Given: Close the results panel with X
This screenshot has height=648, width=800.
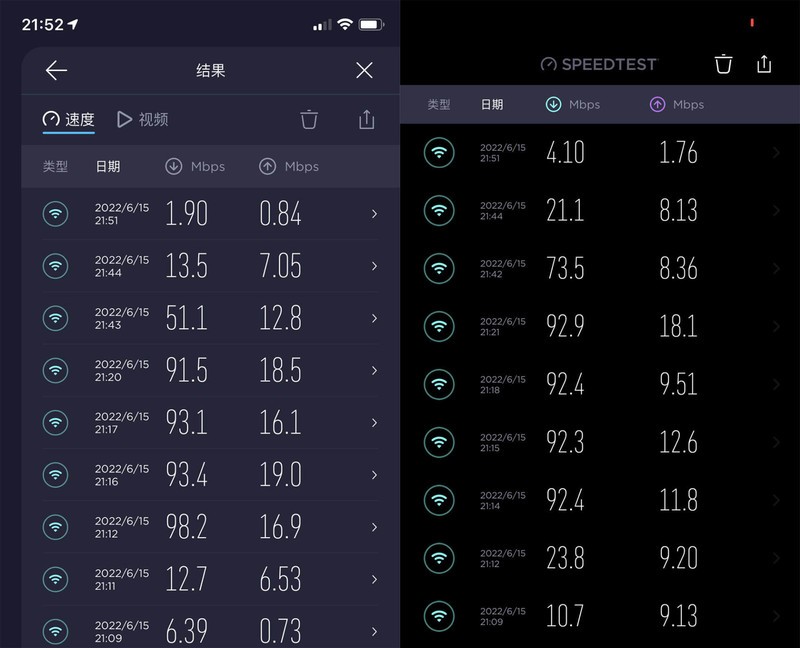Looking at the screenshot, I should [x=364, y=70].
